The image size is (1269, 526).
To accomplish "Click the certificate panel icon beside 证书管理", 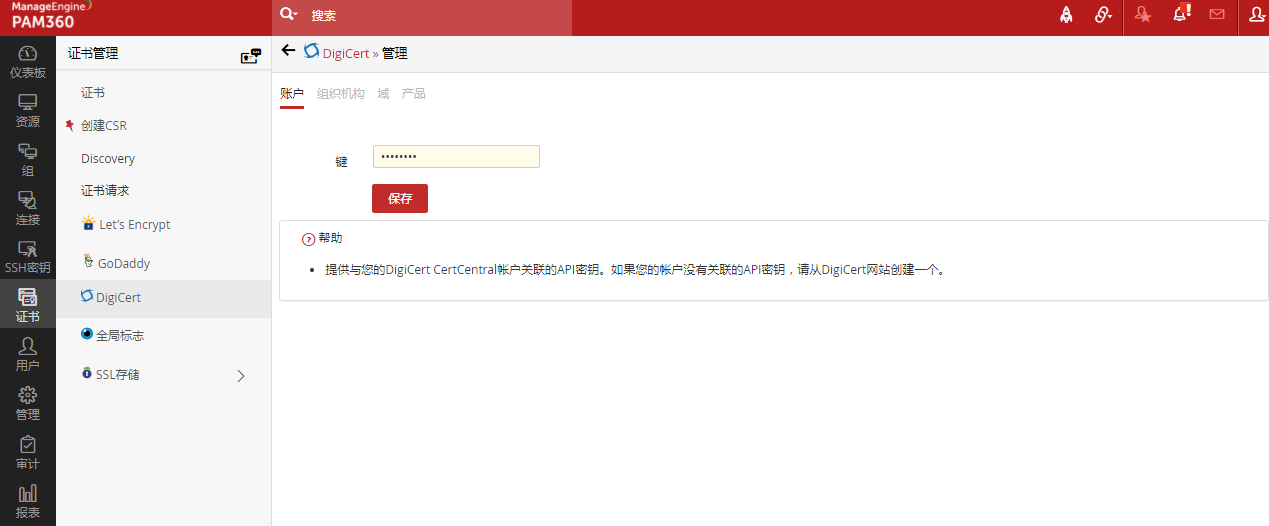I will click(251, 56).
